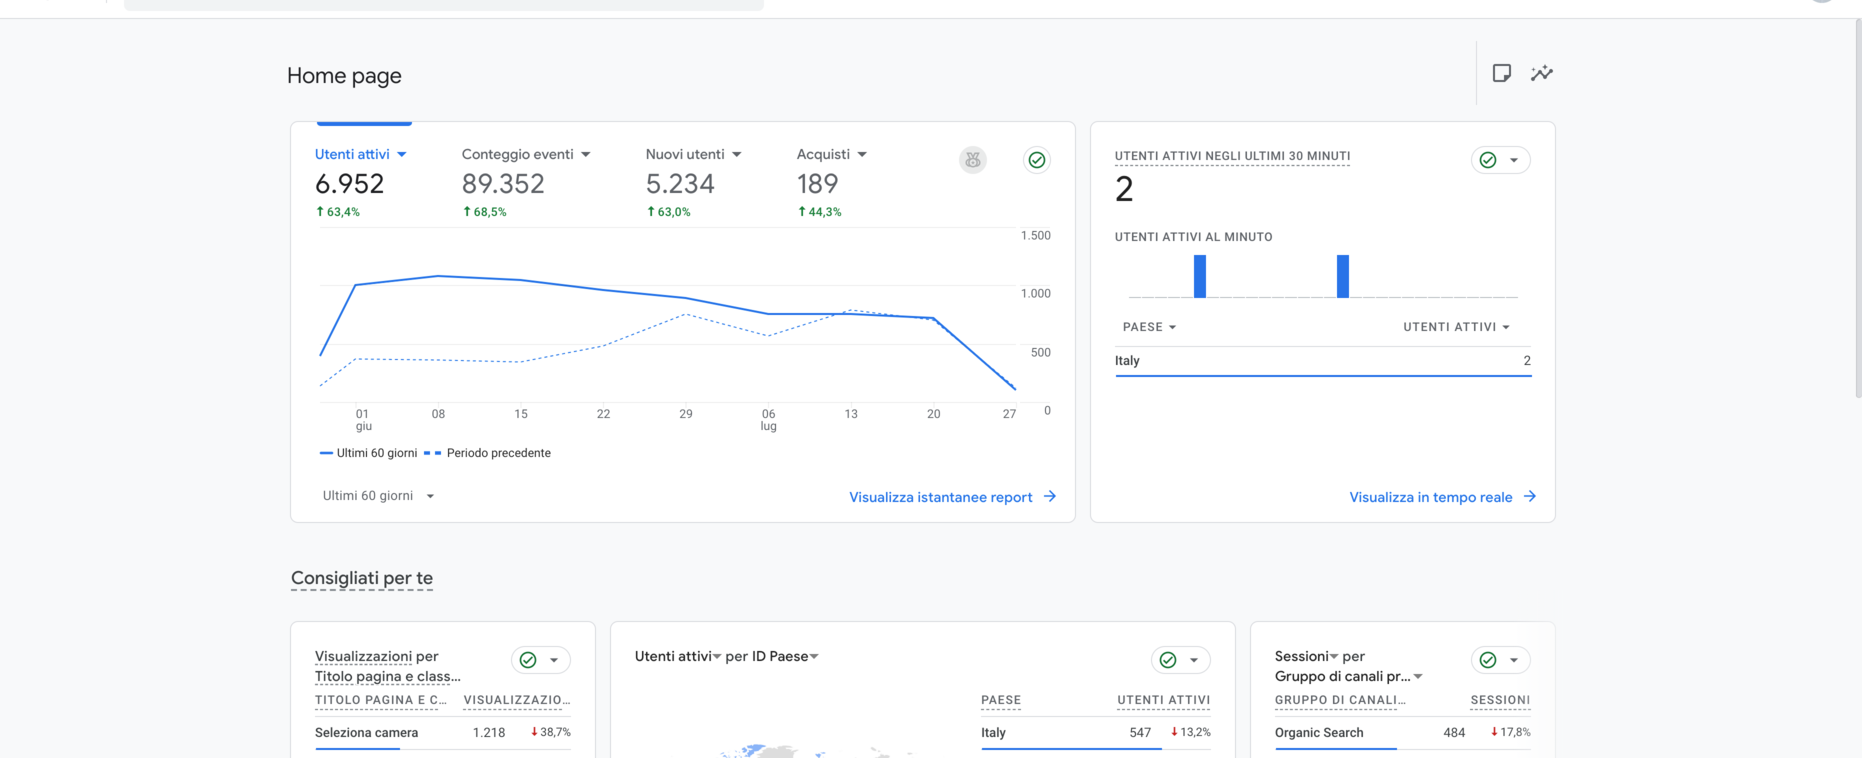Image resolution: width=1862 pixels, height=758 pixels.
Task: Expand the Acquisti metric dropdown arrow
Action: click(862, 155)
